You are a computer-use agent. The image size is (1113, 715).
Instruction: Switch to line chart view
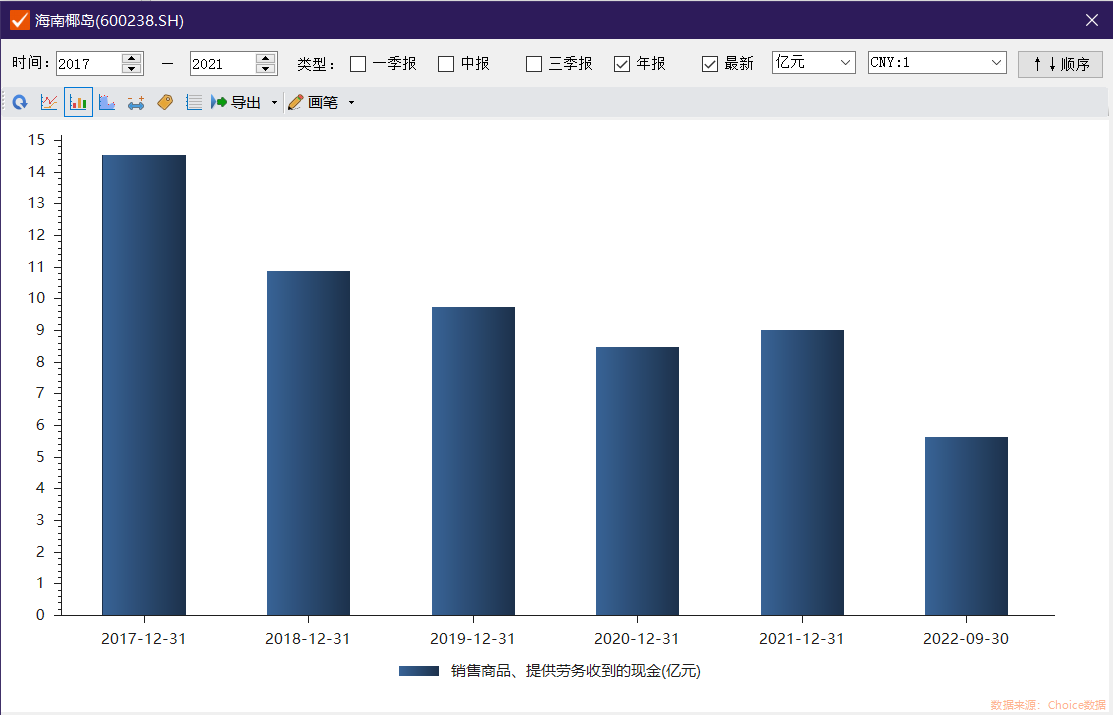point(49,102)
